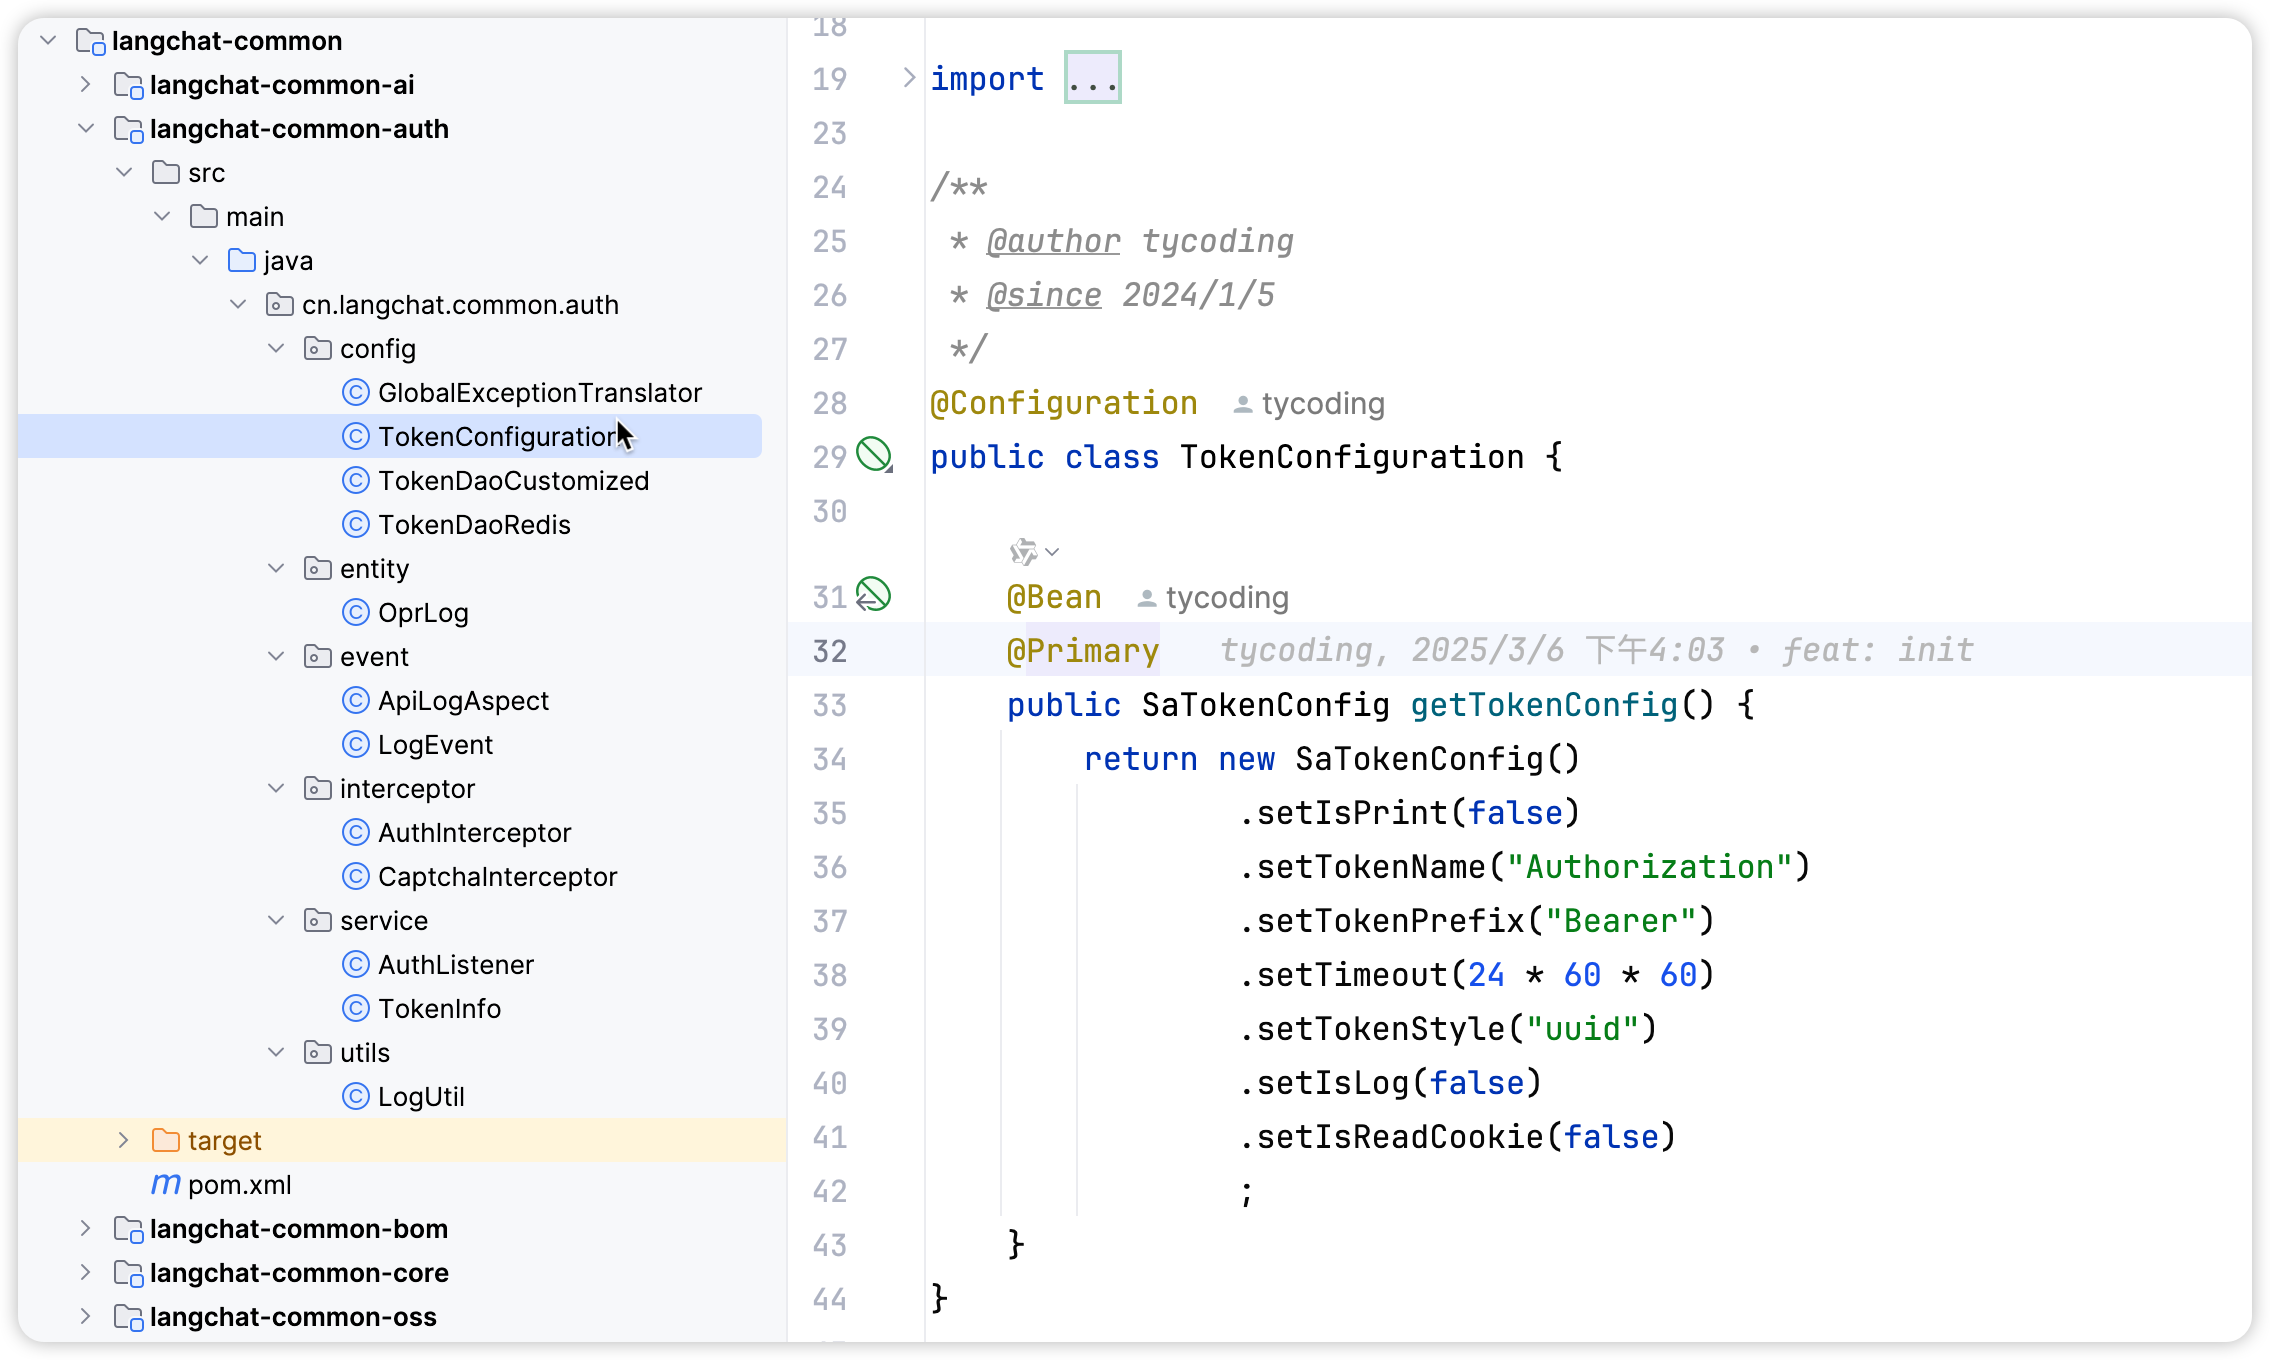The image size is (2270, 1360).
Task: Click the config package folder icon
Action: pyautogui.click(x=317, y=348)
